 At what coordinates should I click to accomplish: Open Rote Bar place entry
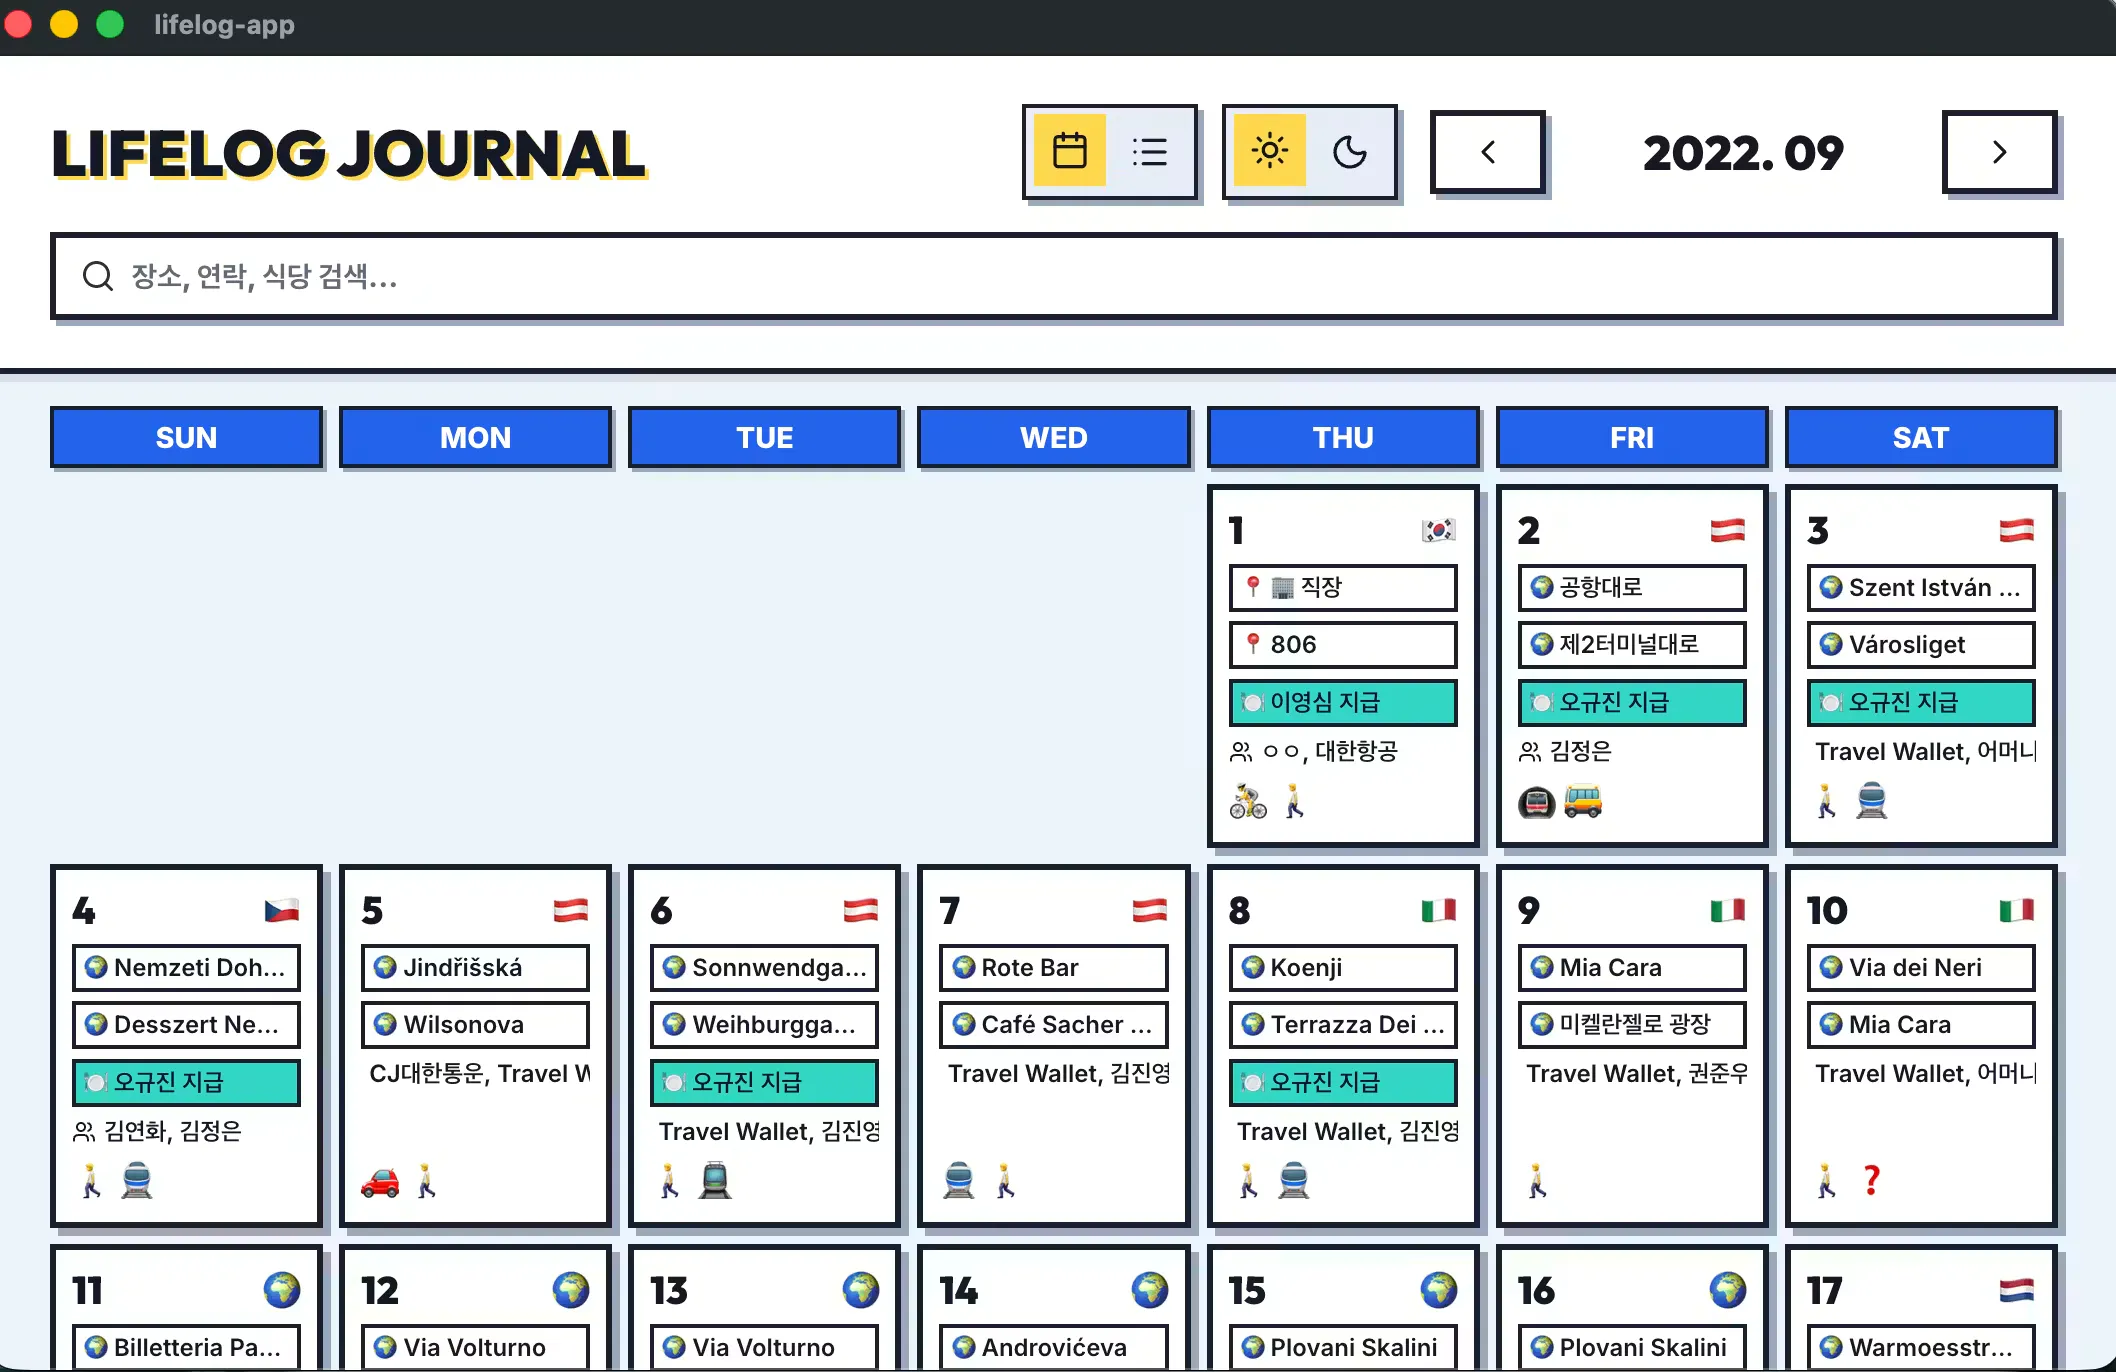coord(1054,967)
